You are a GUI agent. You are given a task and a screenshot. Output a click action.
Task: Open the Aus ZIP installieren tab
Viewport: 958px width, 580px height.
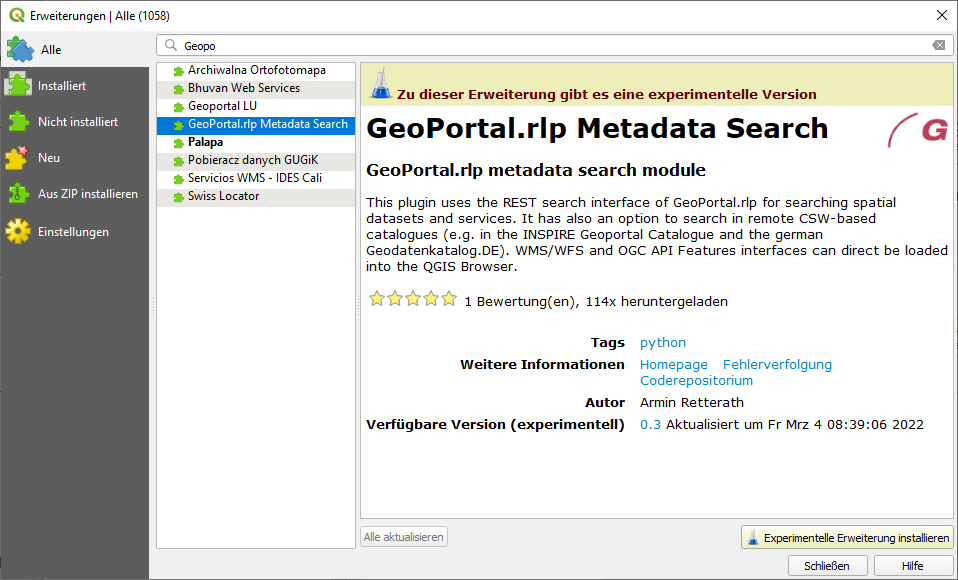pos(75,194)
